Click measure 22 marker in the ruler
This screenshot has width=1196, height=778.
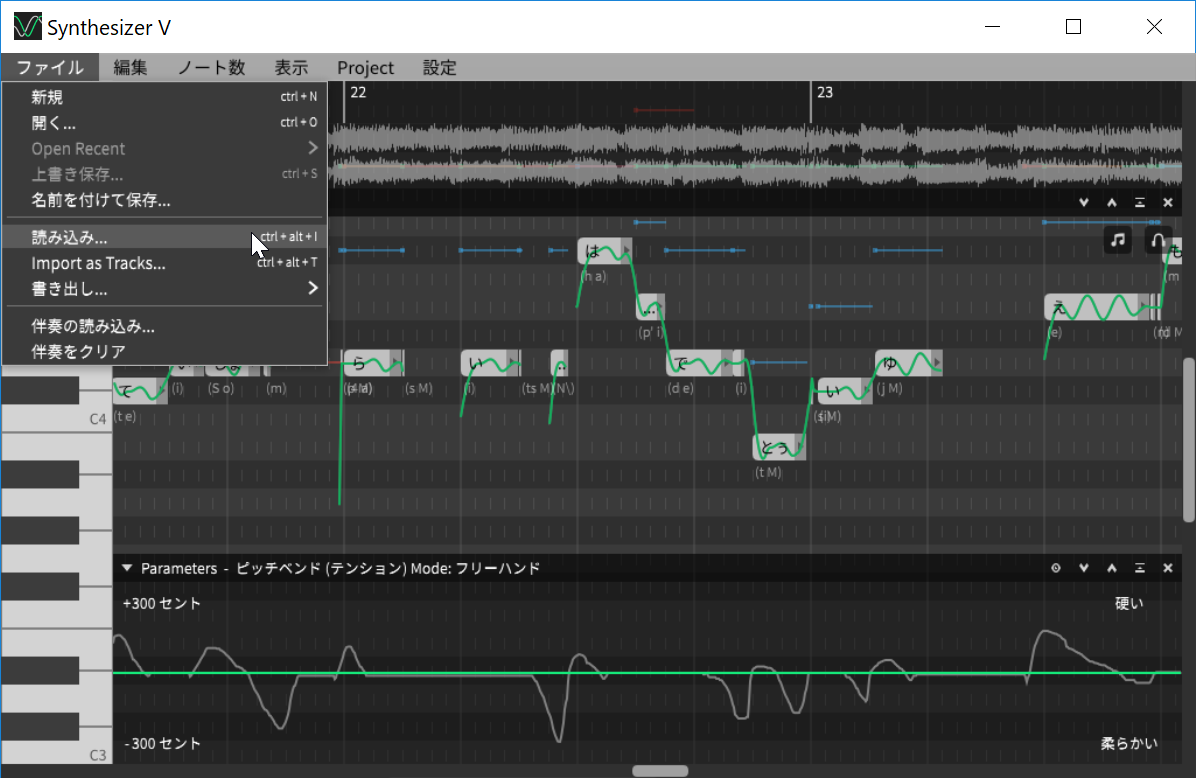358,92
